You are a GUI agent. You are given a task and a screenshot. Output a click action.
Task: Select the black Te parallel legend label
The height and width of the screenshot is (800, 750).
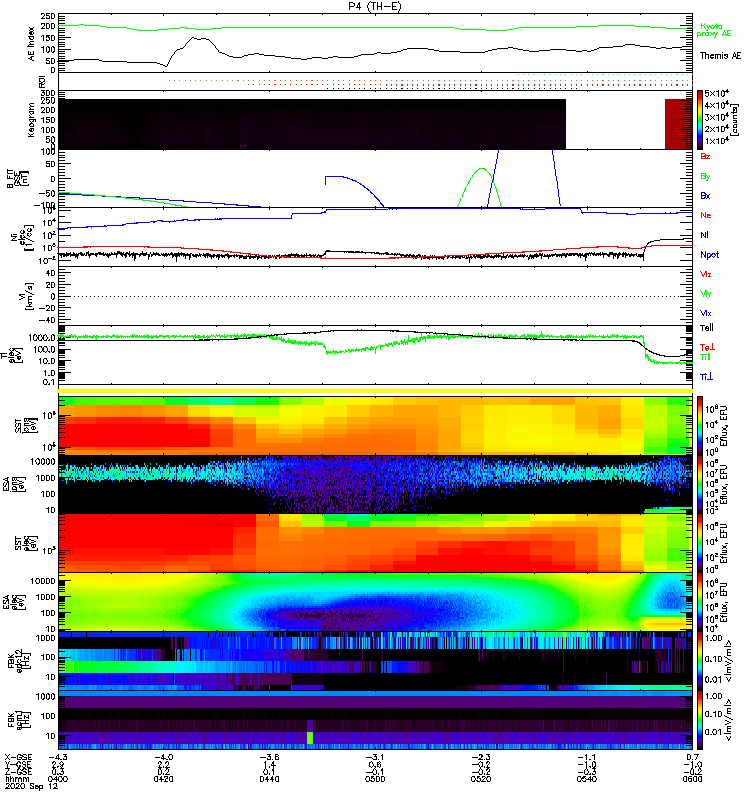tap(707, 328)
